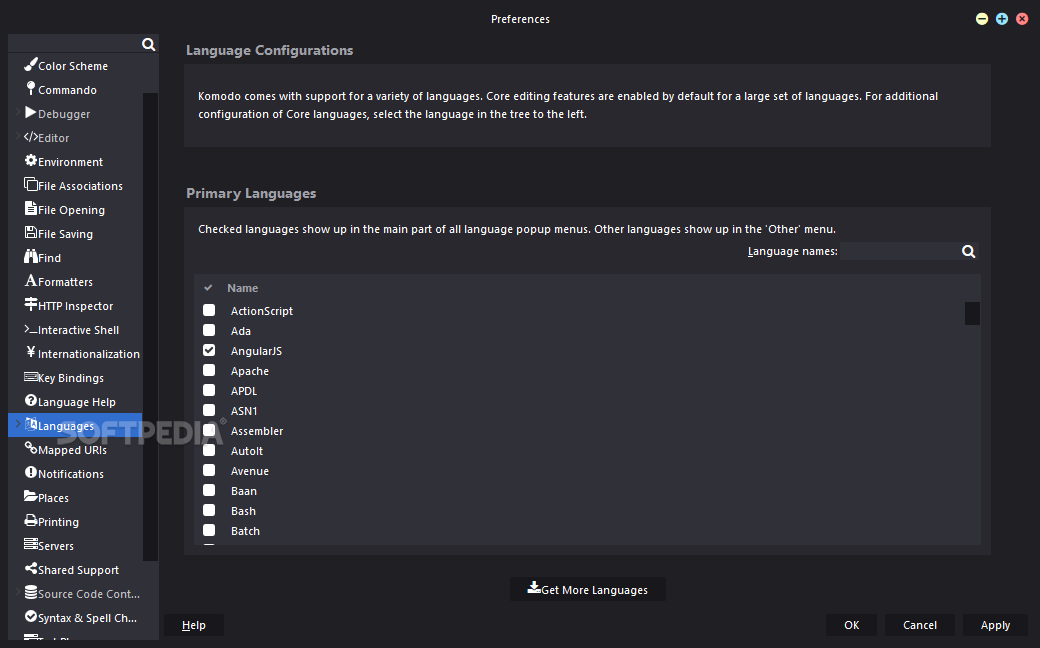1040x648 pixels.
Task: Click the Syntax & Spell Check checkmark icon
Action: (x=31, y=616)
